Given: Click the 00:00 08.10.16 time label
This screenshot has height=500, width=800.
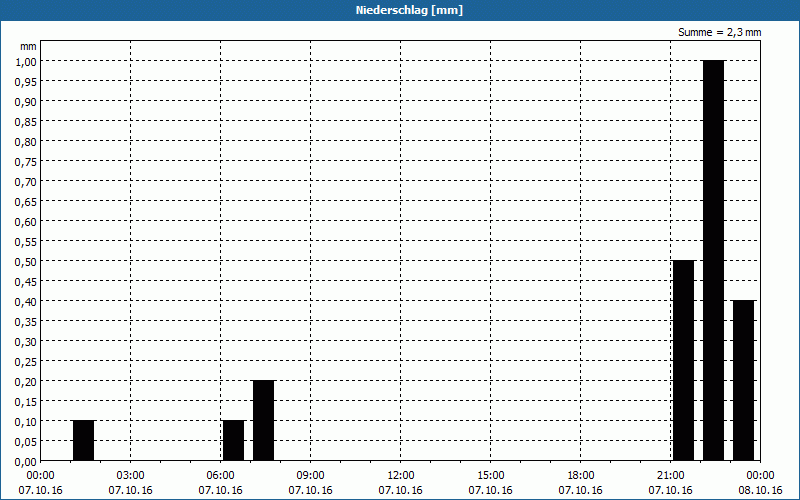Looking at the screenshot, I should pos(760,483).
